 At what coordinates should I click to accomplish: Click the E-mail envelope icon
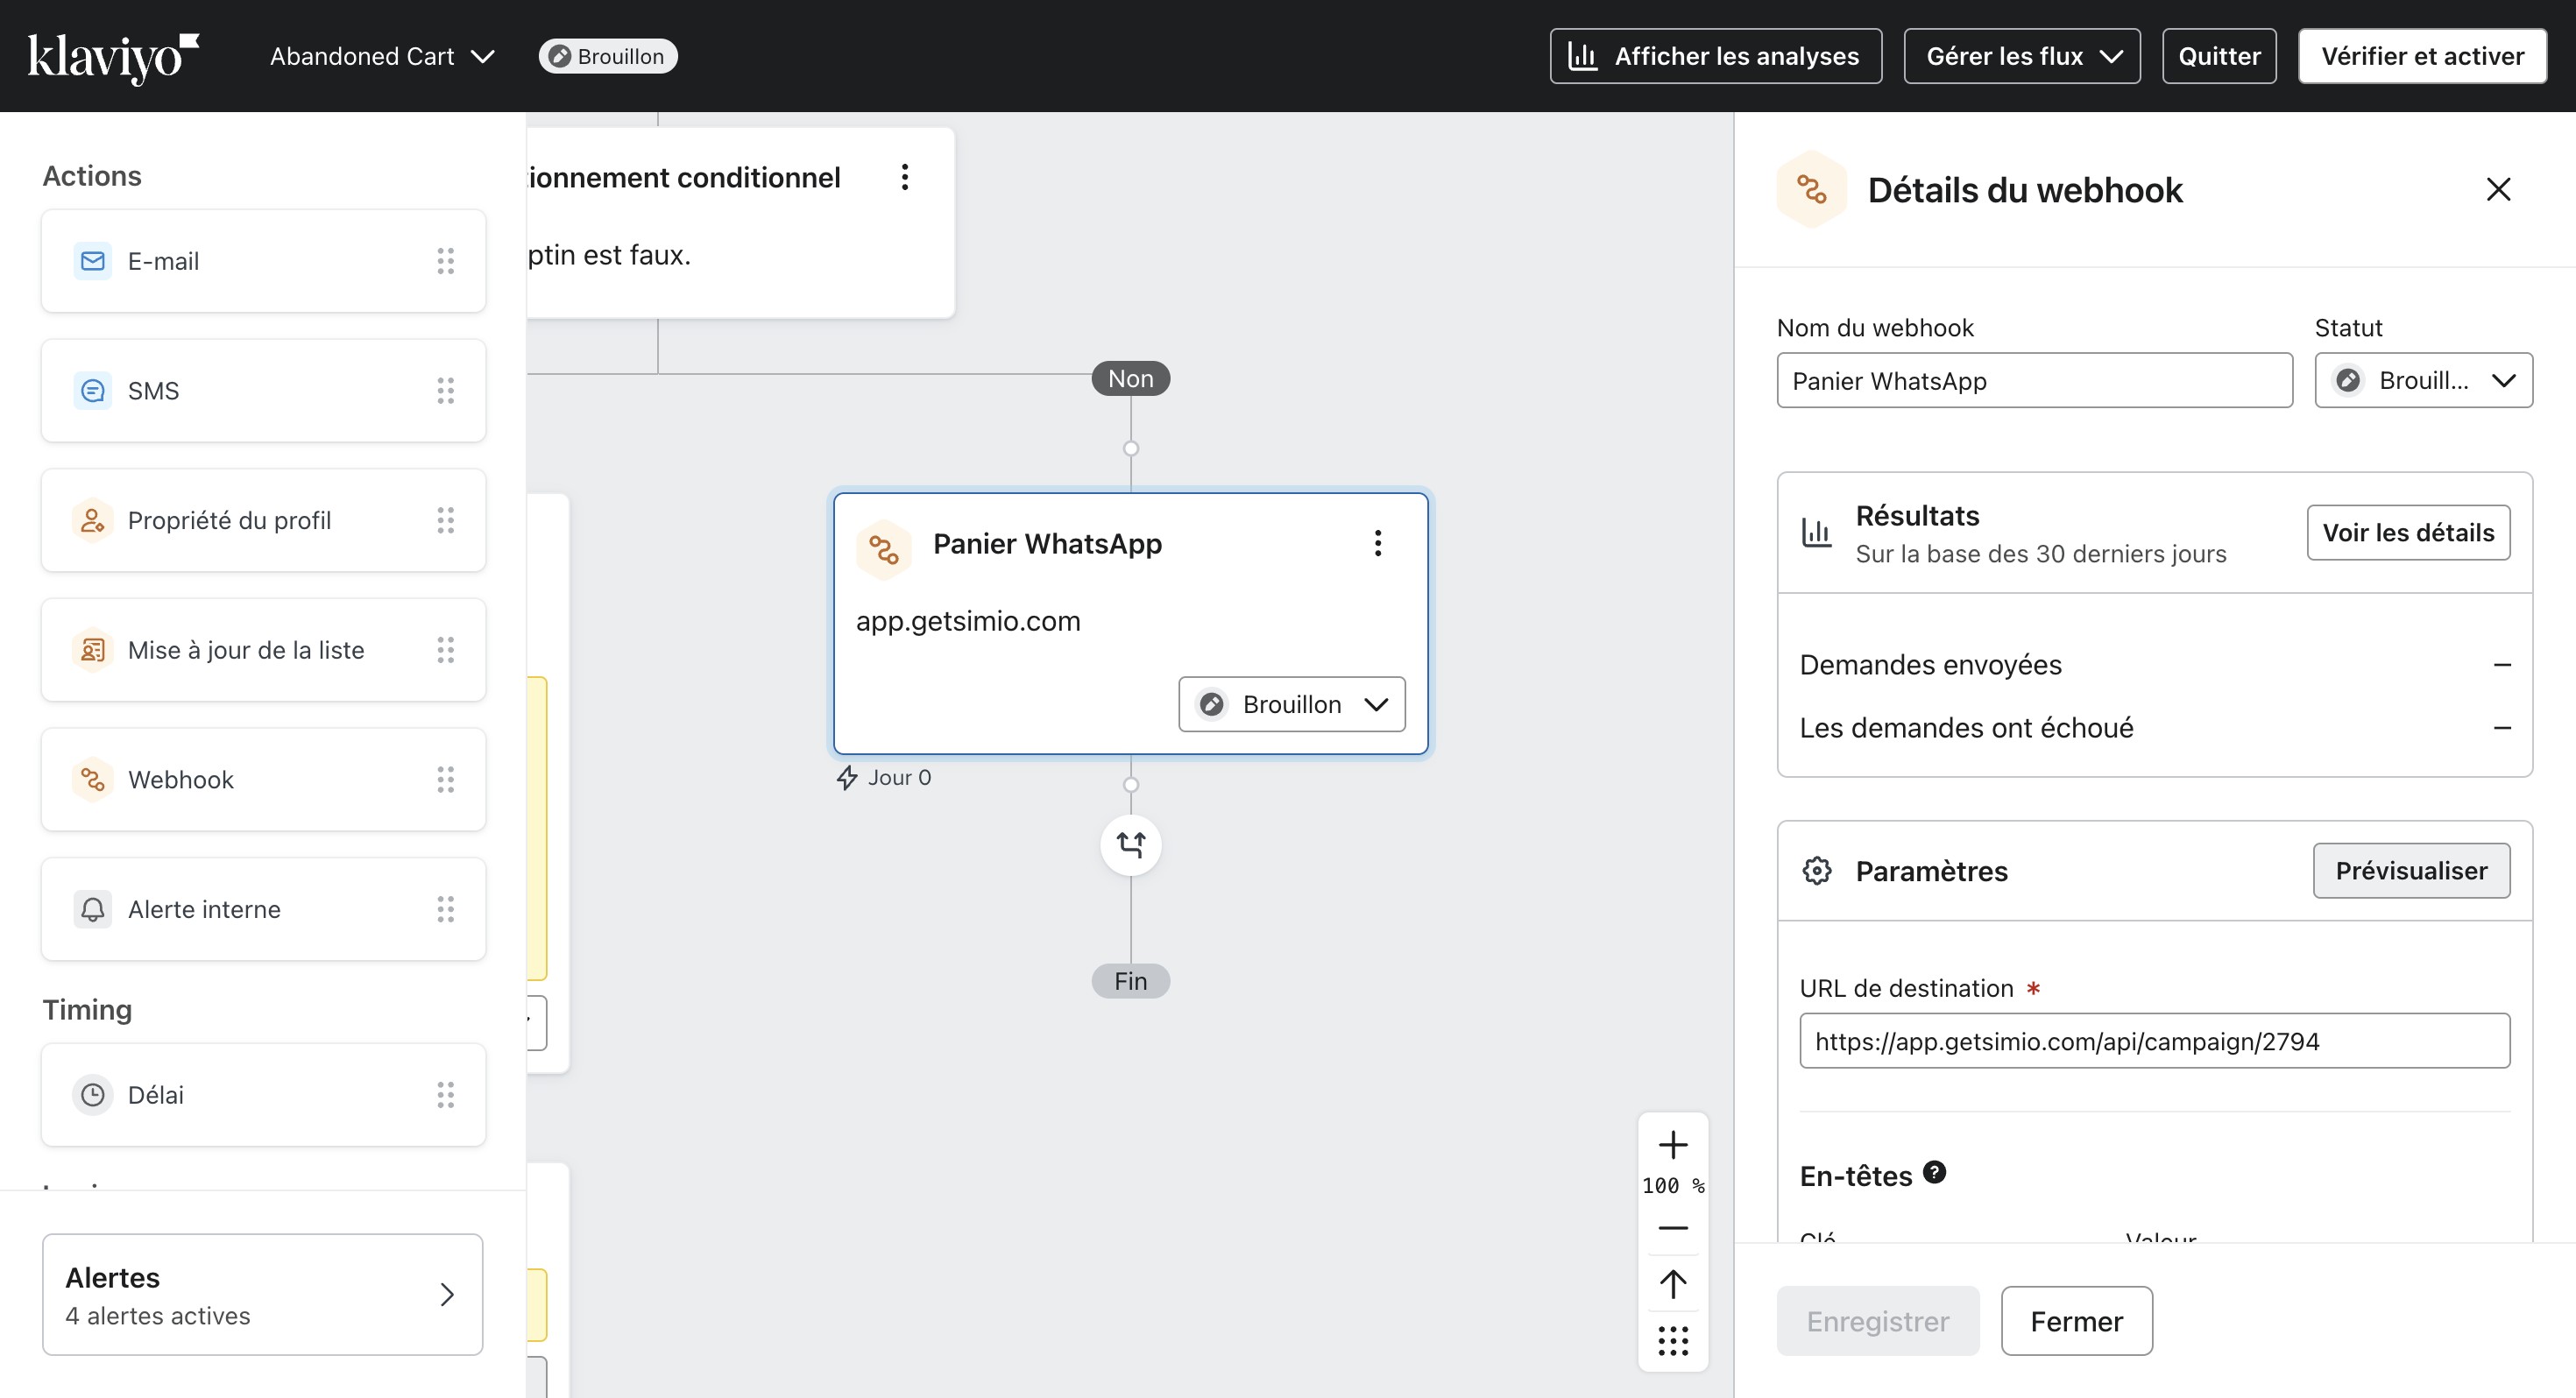(92, 261)
